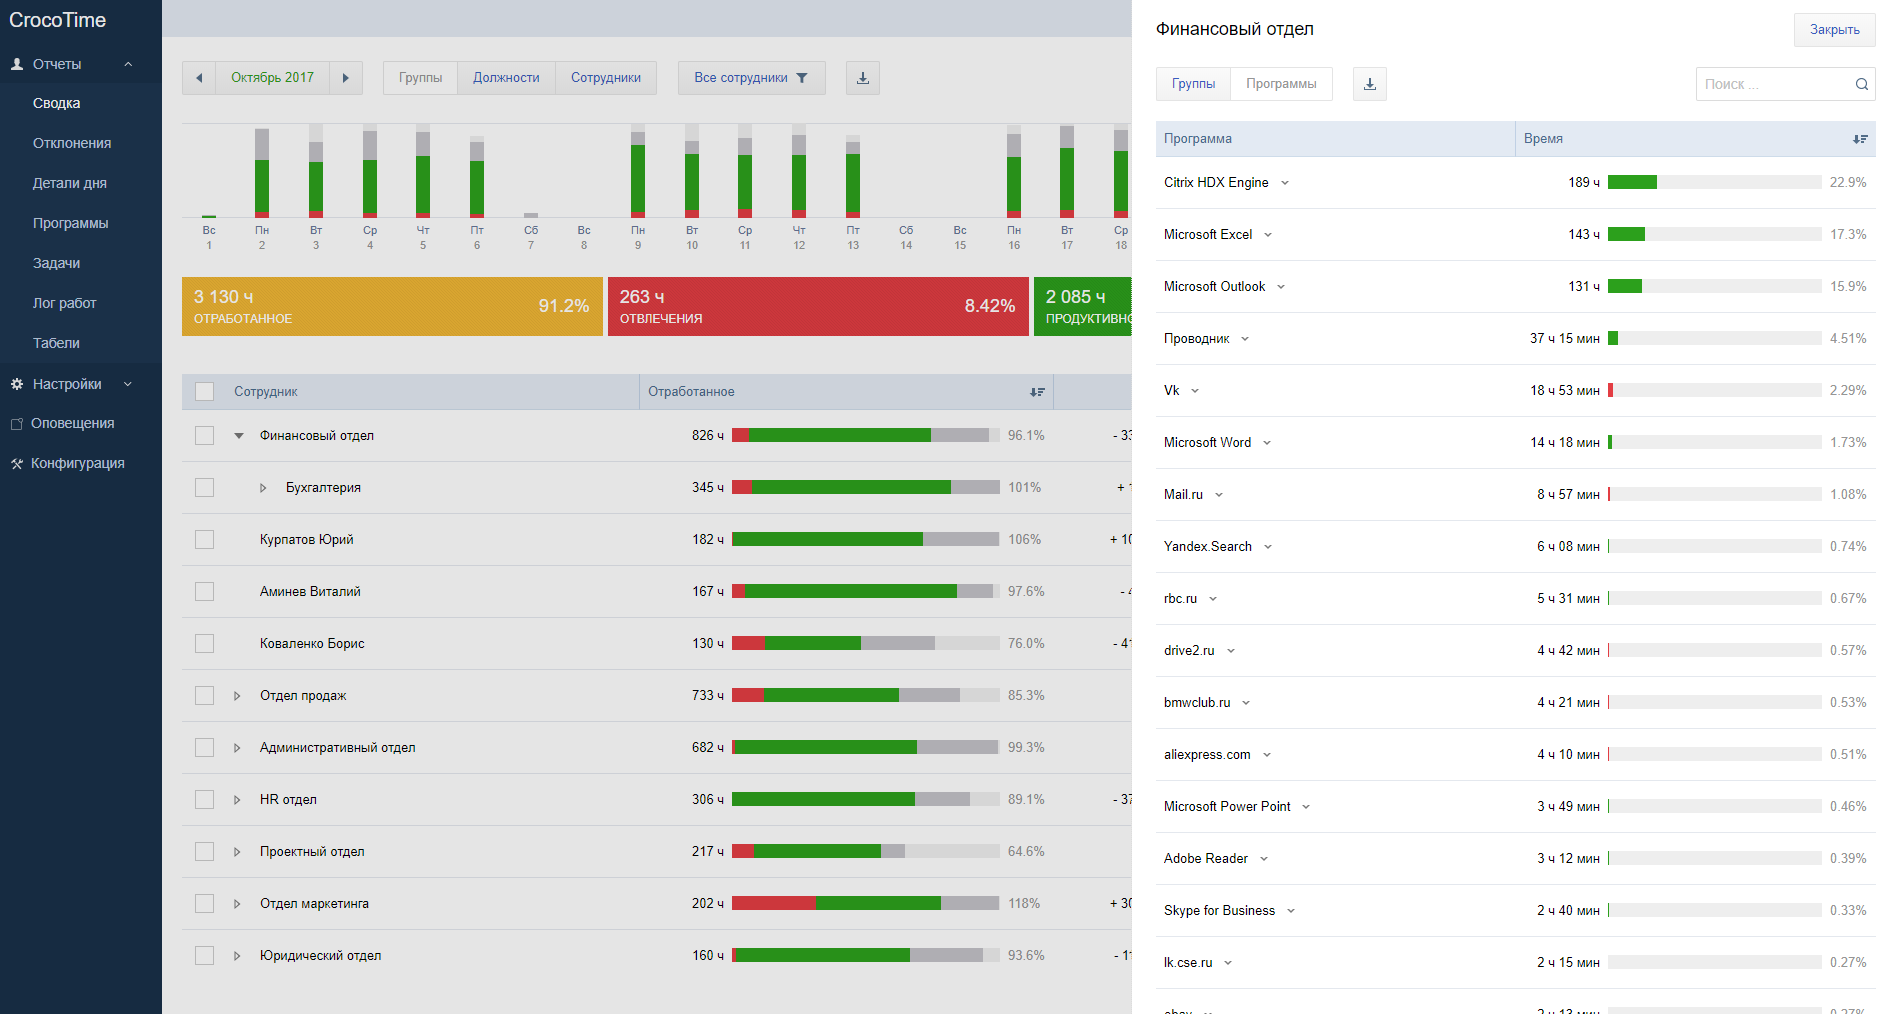This screenshot has width=1897, height=1014.
Task: Collapse the Финансовый отдел group
Action: [239, 436]
